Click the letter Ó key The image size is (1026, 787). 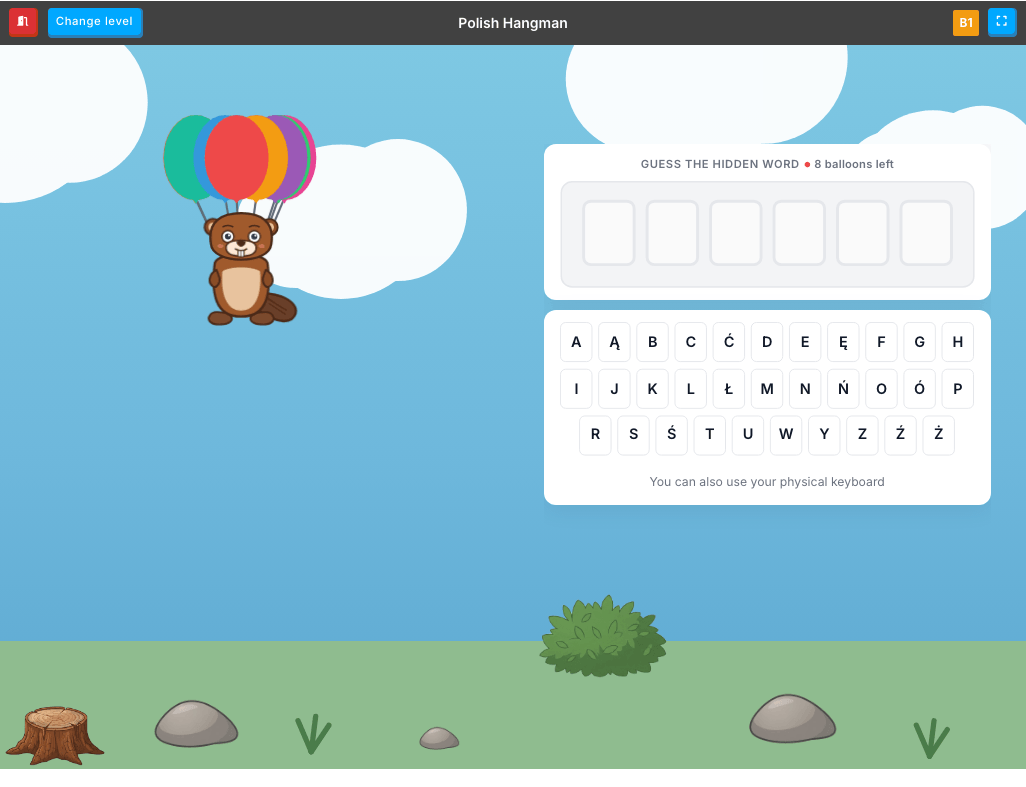tap(919, 389)
